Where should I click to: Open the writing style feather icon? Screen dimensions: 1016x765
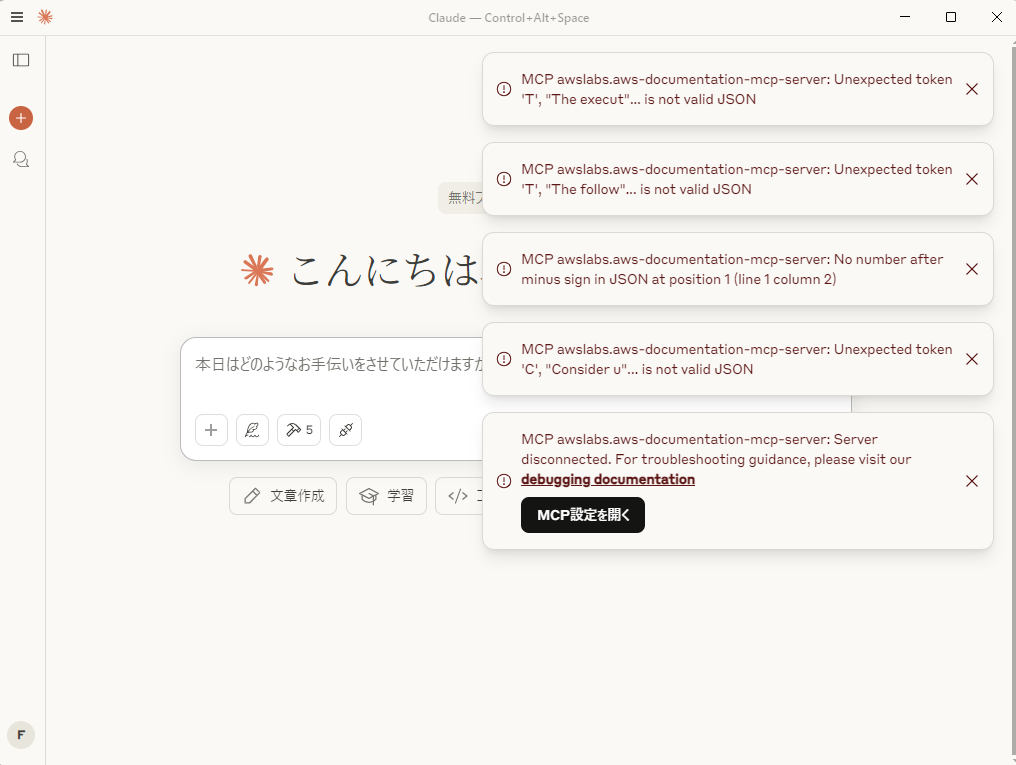point(252,430)
